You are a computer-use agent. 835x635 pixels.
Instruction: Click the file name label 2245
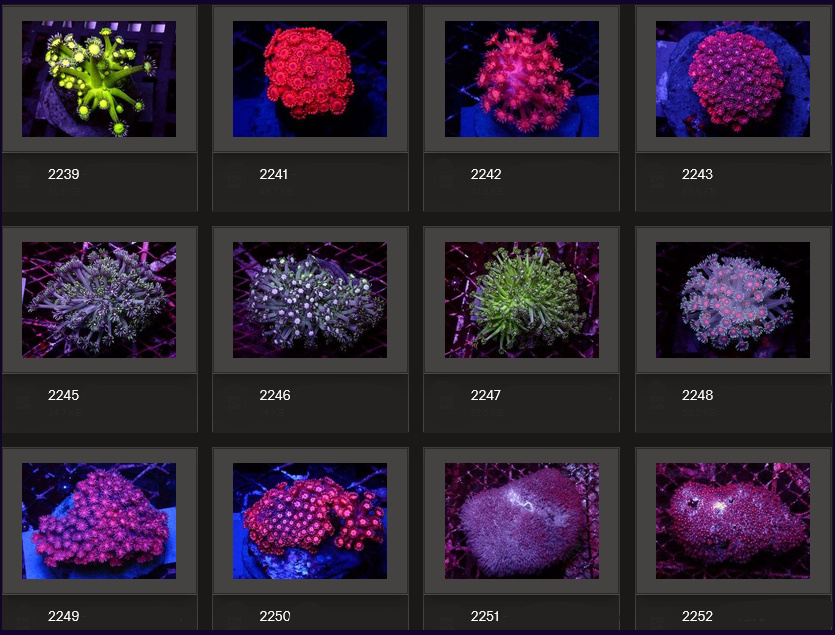(x=63, y=395)
